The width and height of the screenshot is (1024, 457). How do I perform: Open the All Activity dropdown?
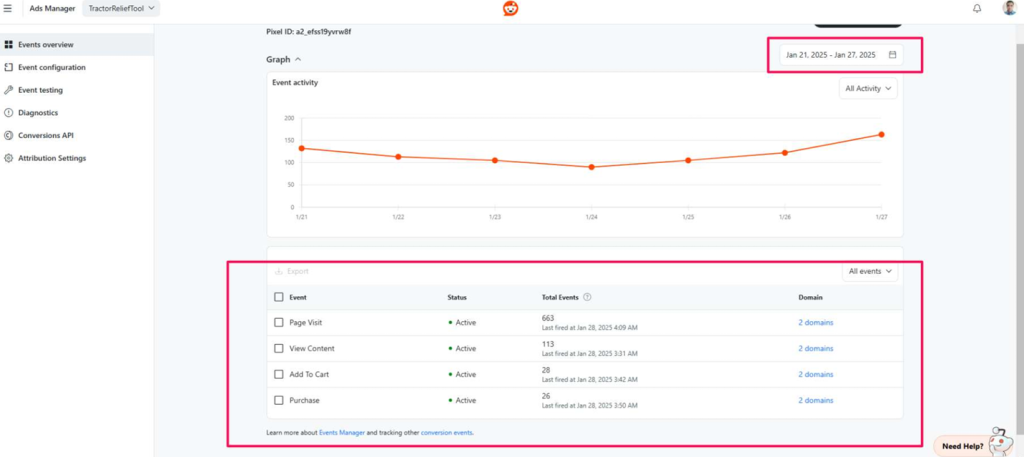pyautogui.click(x=868, y=89)
